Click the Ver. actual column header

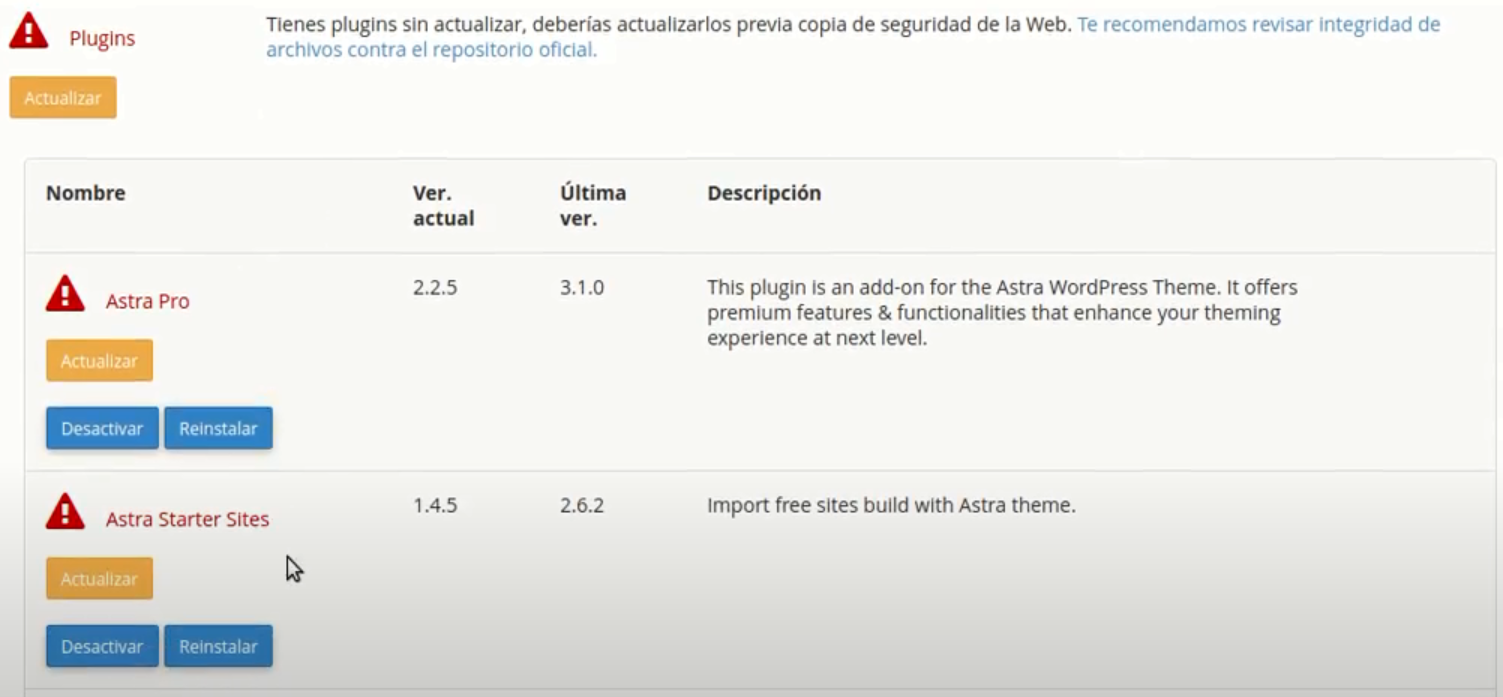443,205
